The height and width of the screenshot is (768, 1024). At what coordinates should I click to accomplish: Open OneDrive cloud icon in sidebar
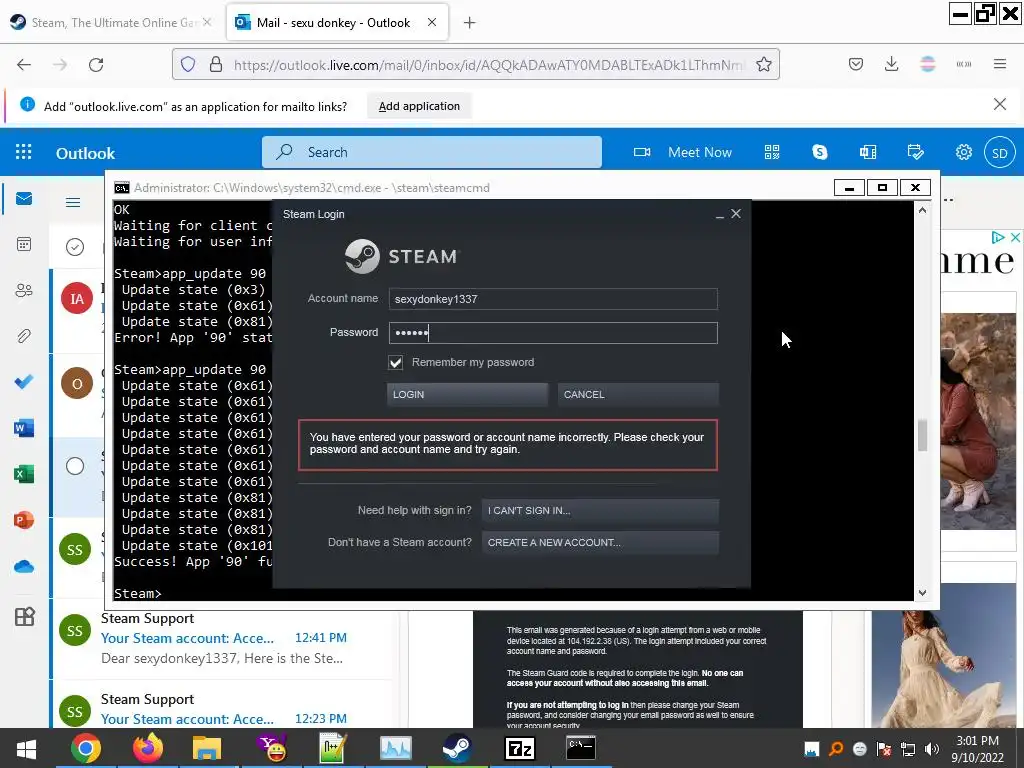click(24, 566)
